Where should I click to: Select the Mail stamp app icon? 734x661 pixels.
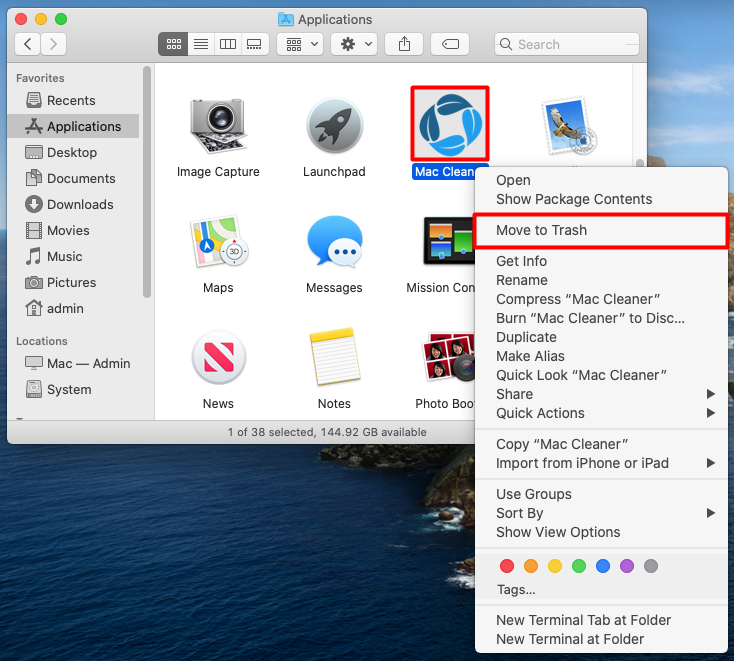click(568, 125)
